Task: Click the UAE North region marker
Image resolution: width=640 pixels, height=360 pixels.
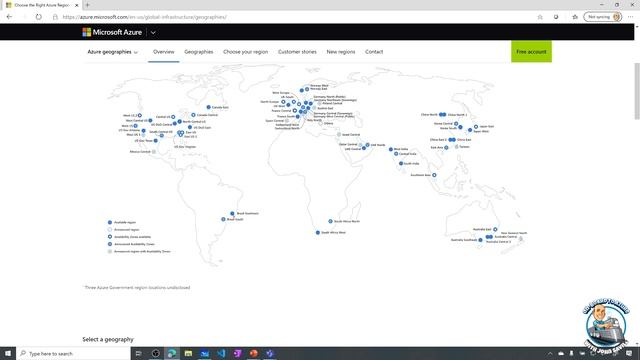Action: [367, 145]
